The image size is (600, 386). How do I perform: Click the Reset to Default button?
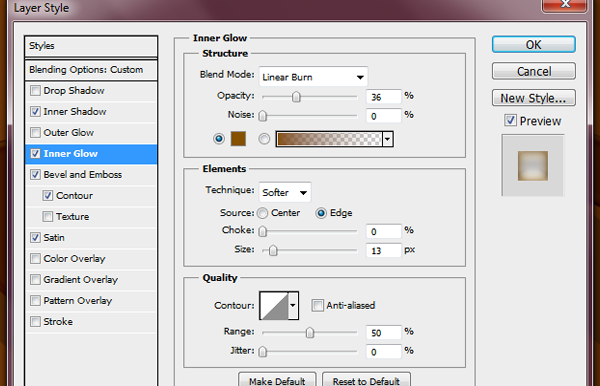(366, 380)
